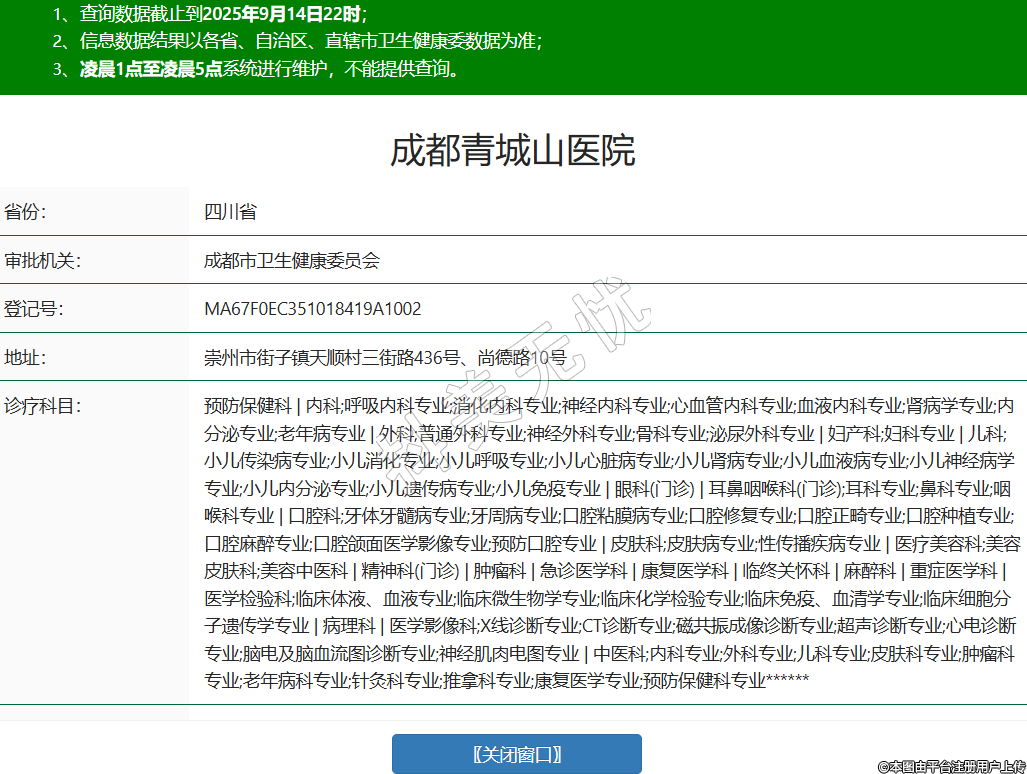The height and width of the screenshot is (774, 1027).
Task: Click bold maintenance time 凌晨1点至凌晨5点
Action: (150, 70)
